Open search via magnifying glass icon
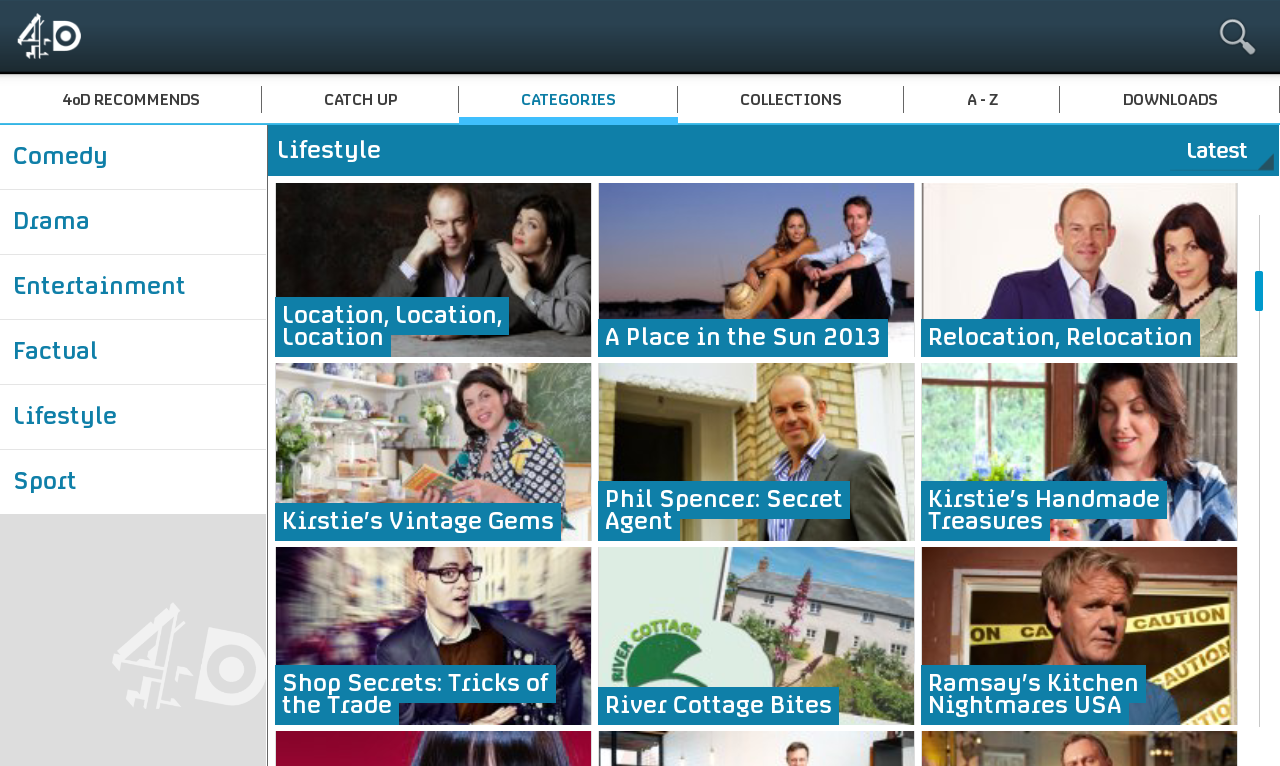 pyautogui.click(x=1237, y=37)
